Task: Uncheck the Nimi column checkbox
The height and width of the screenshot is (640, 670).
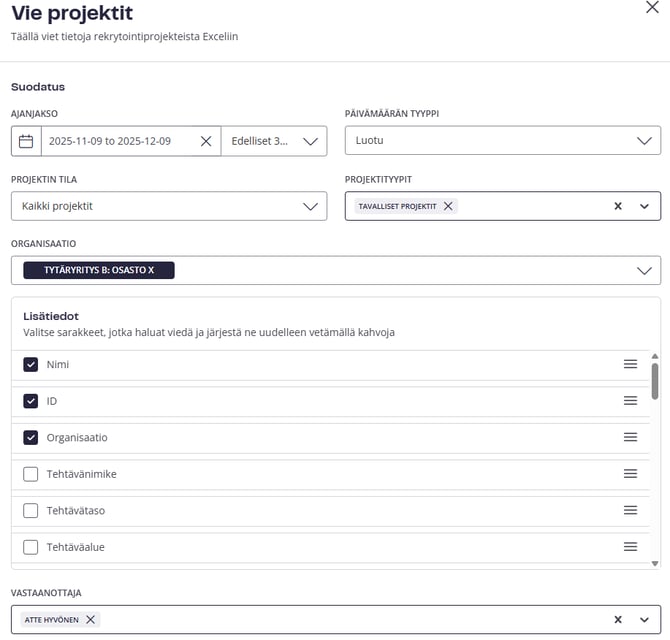Action: click(x=31, y=365)
